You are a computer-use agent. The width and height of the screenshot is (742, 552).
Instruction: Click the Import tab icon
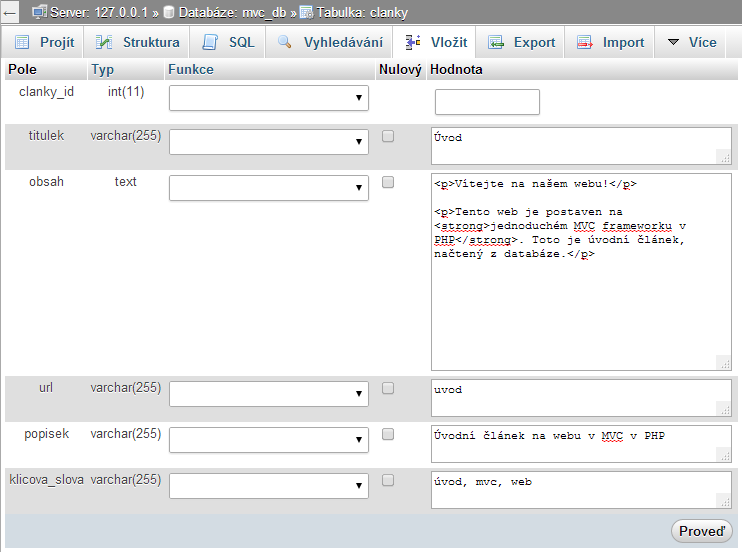pos(584,43)
